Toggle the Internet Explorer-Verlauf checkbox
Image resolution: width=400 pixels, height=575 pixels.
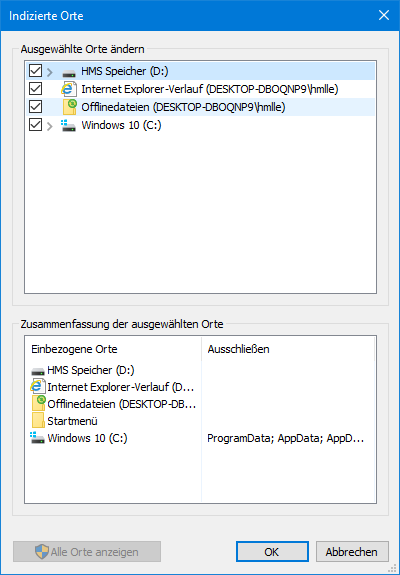[35, 89]
